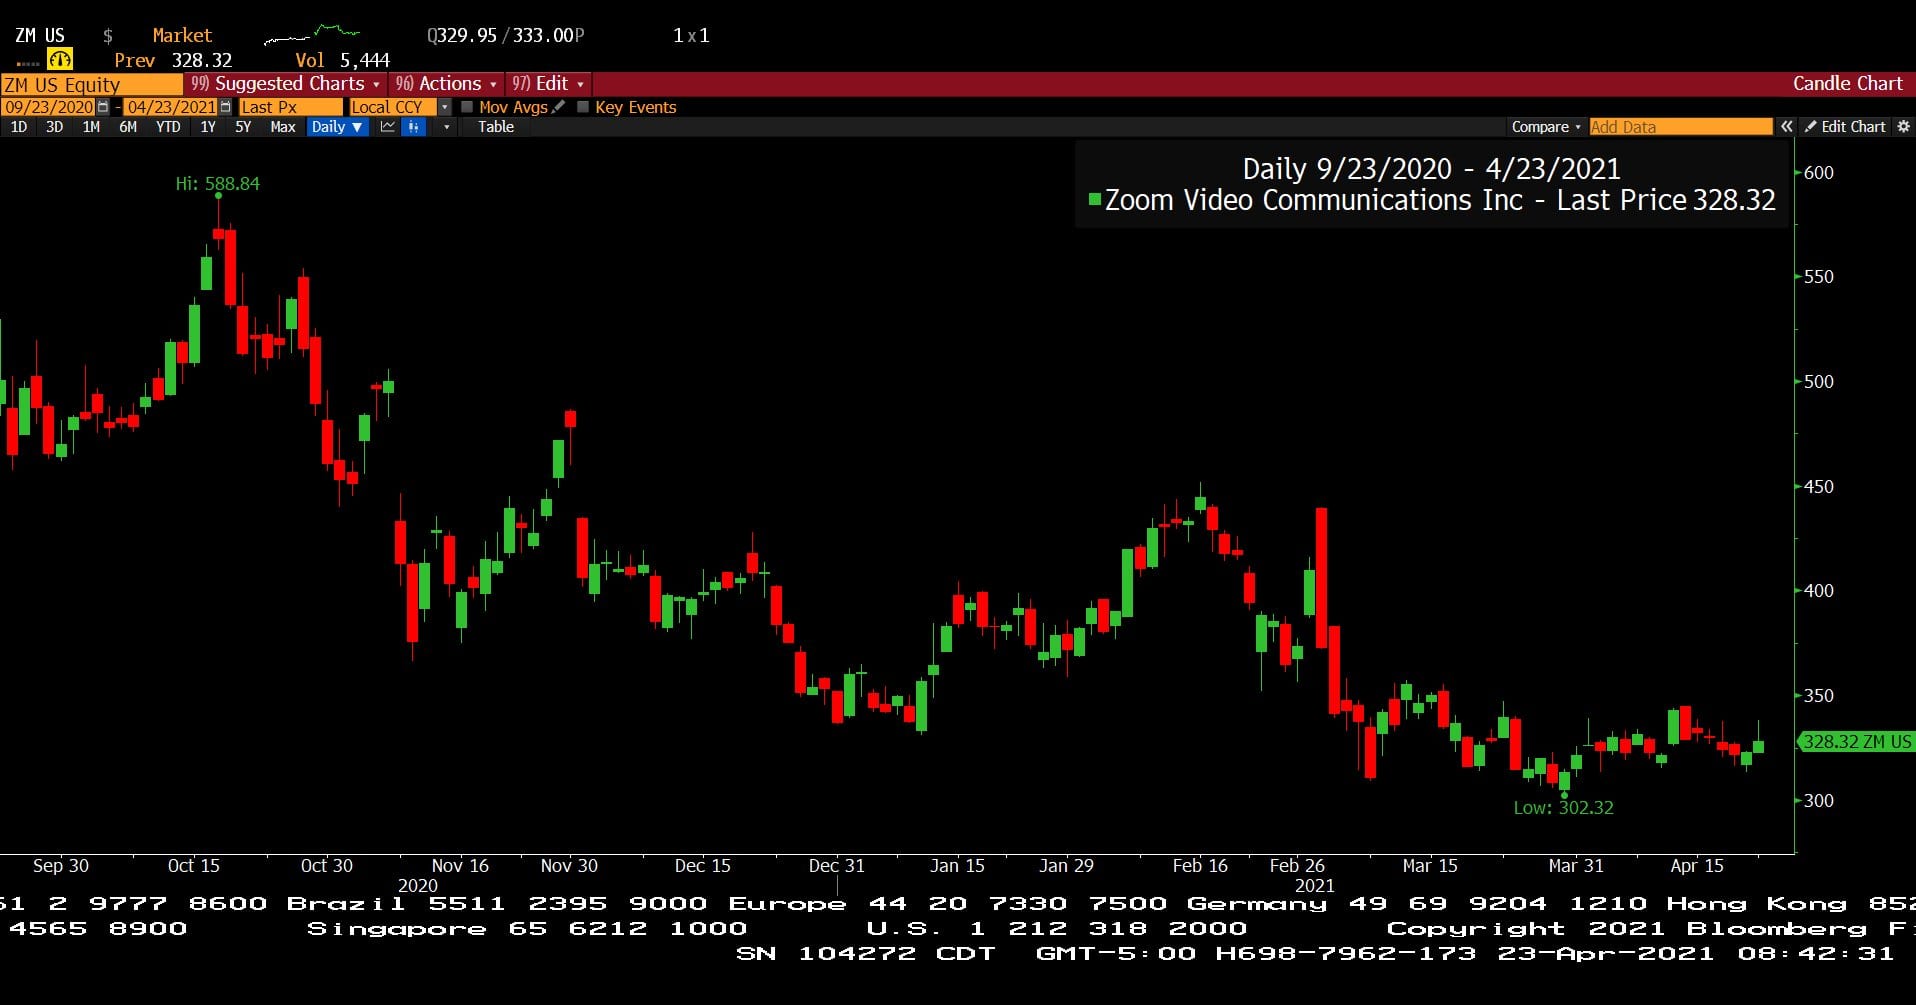Select the 1D range tab
The image size is (1916, 1005).
pyautogui.click(x=19, y=127)
